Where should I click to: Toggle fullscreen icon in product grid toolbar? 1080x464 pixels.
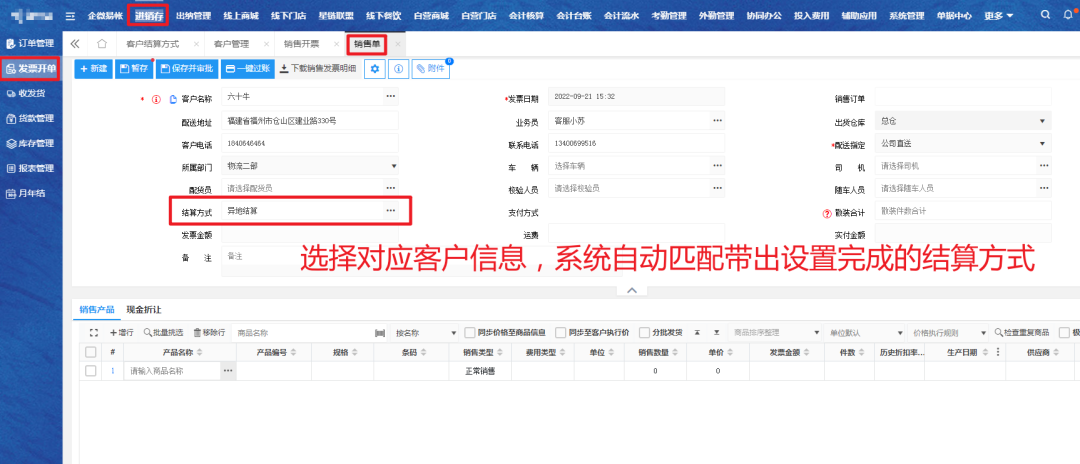tap(94, 333)
